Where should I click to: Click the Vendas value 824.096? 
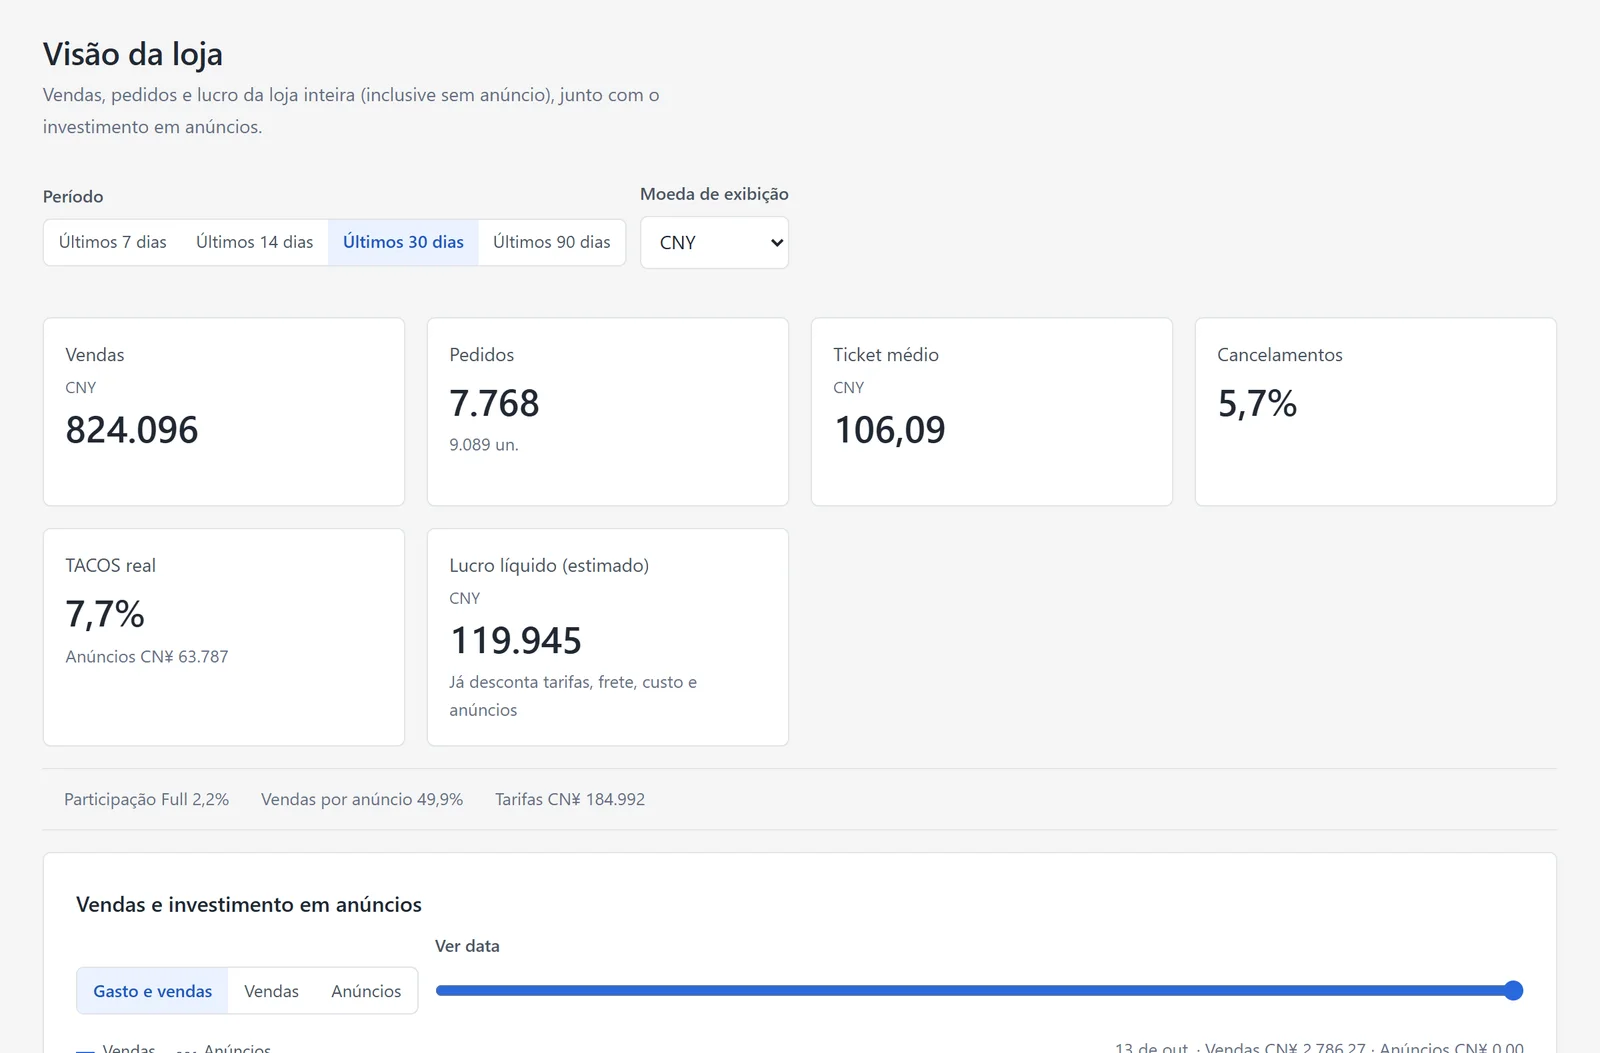click(x=132, y=430)
